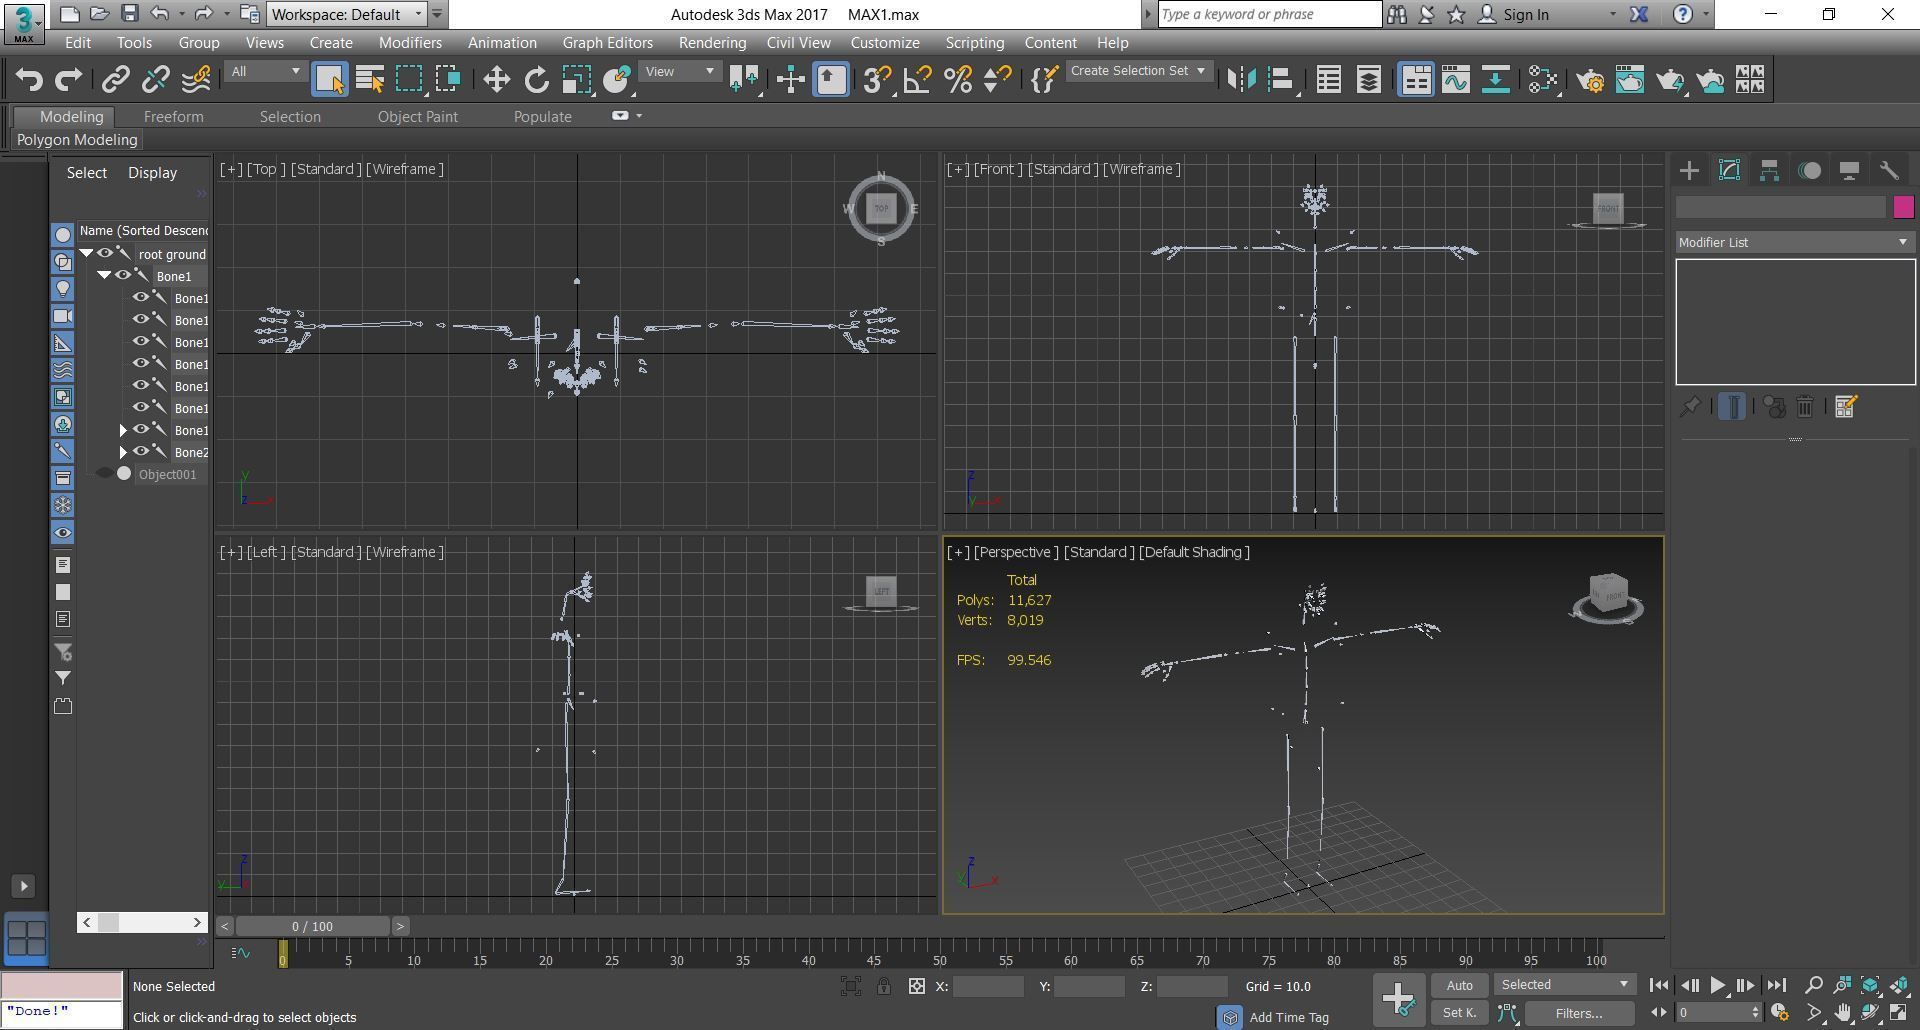
Task: Click the Polygon Modeling button
Action: click(77, 140)
